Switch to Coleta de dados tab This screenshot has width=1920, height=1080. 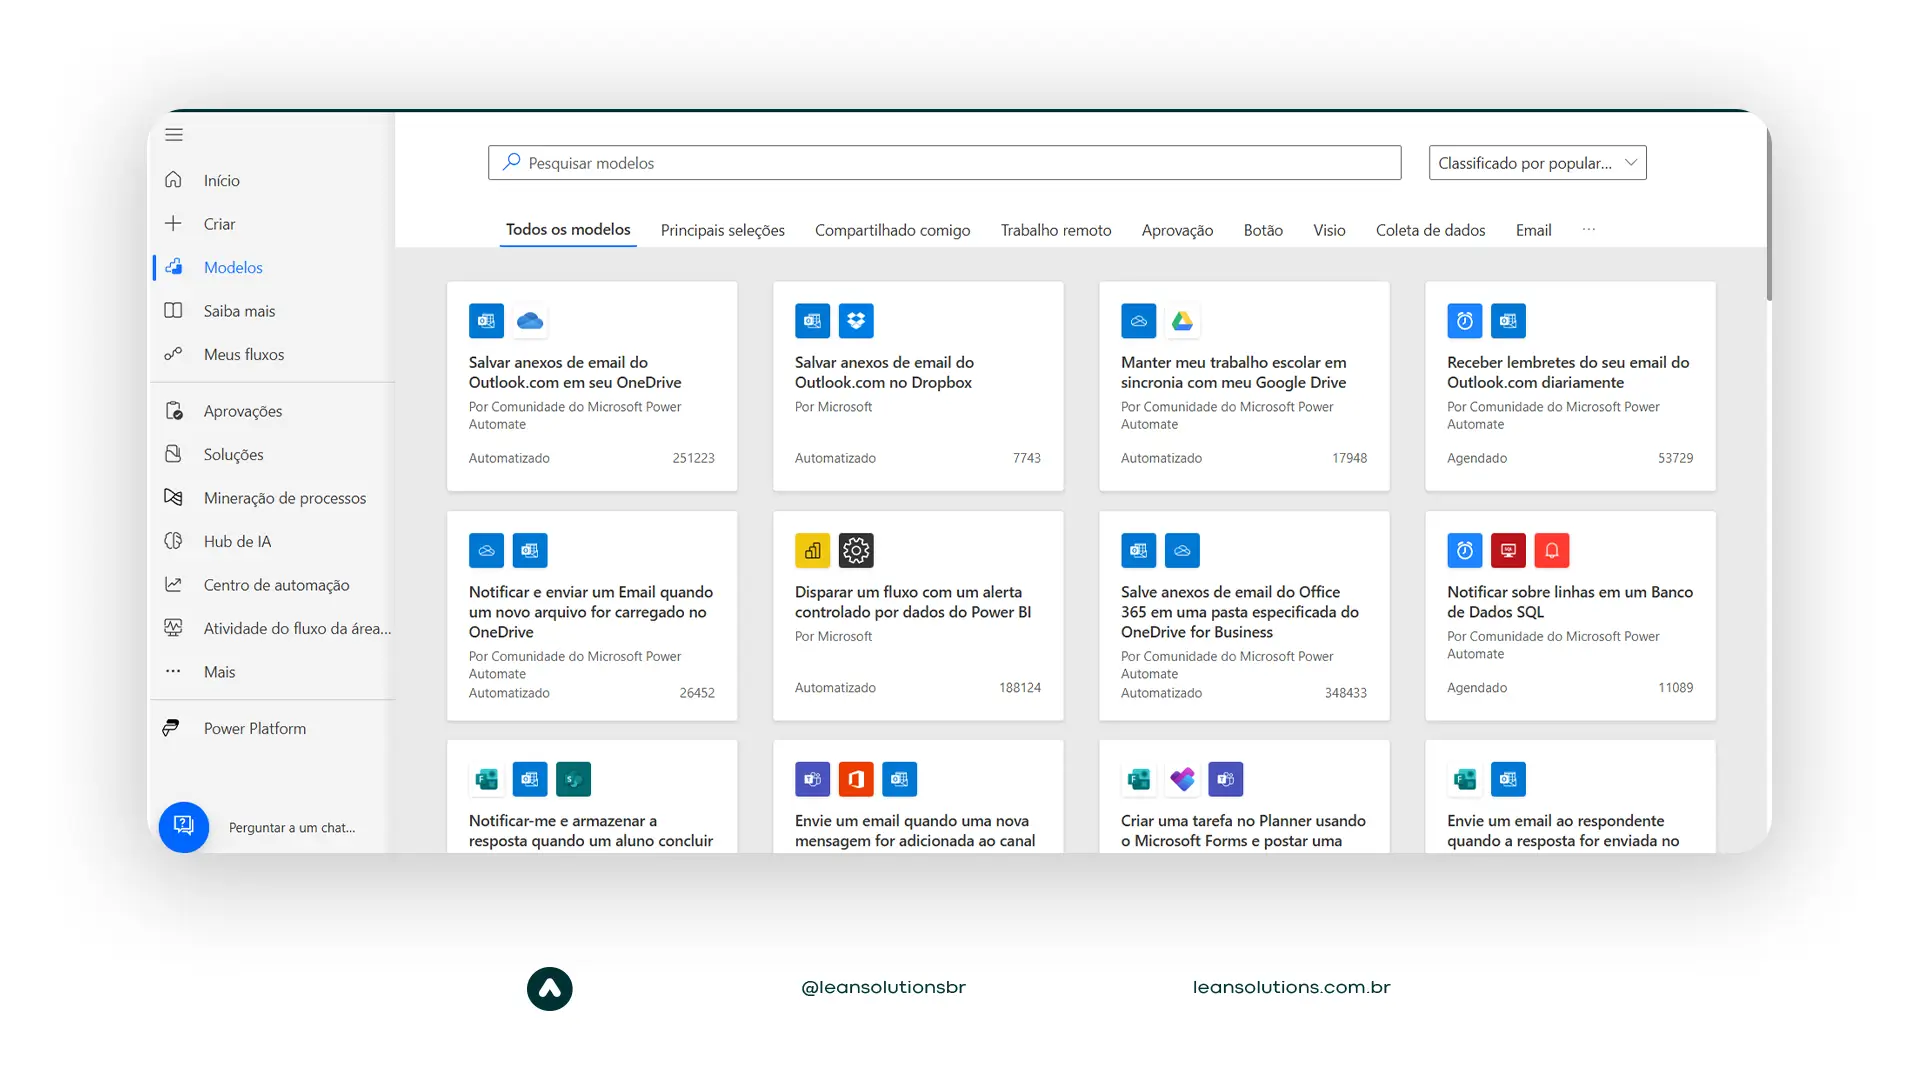click(x=1430, y=230)
